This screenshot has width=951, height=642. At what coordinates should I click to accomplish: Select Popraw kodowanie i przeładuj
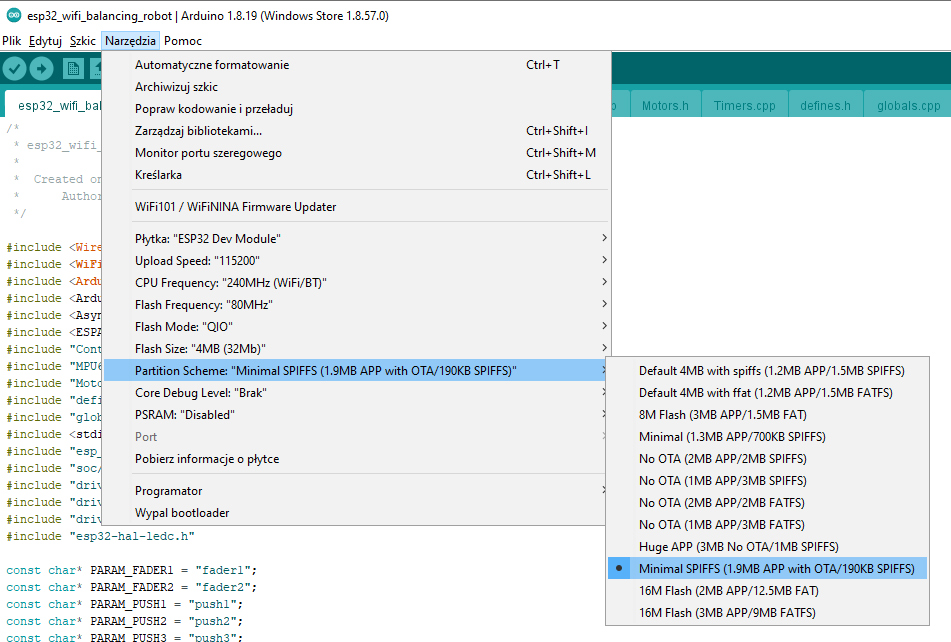(x=356, y=109)
